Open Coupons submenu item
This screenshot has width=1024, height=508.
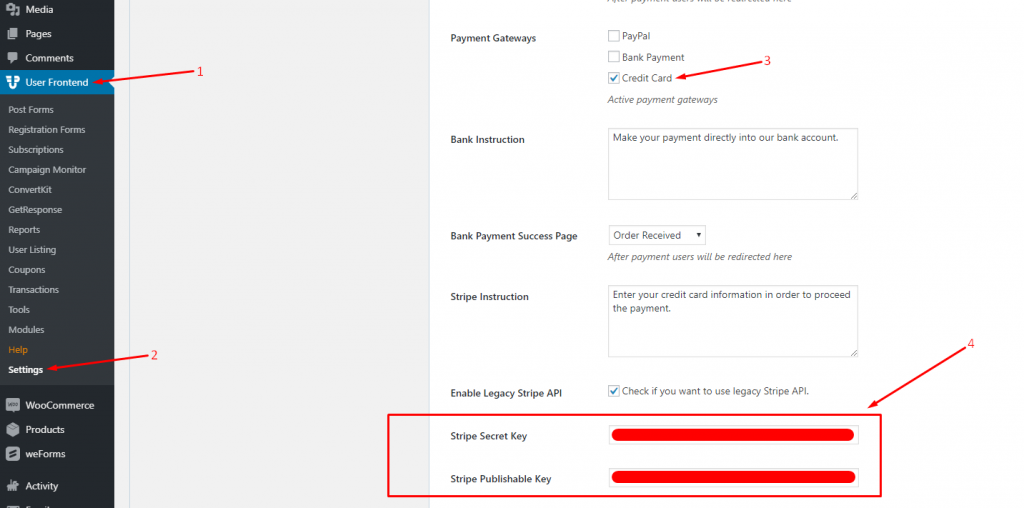pyautogui.click(x=27, y=270)
